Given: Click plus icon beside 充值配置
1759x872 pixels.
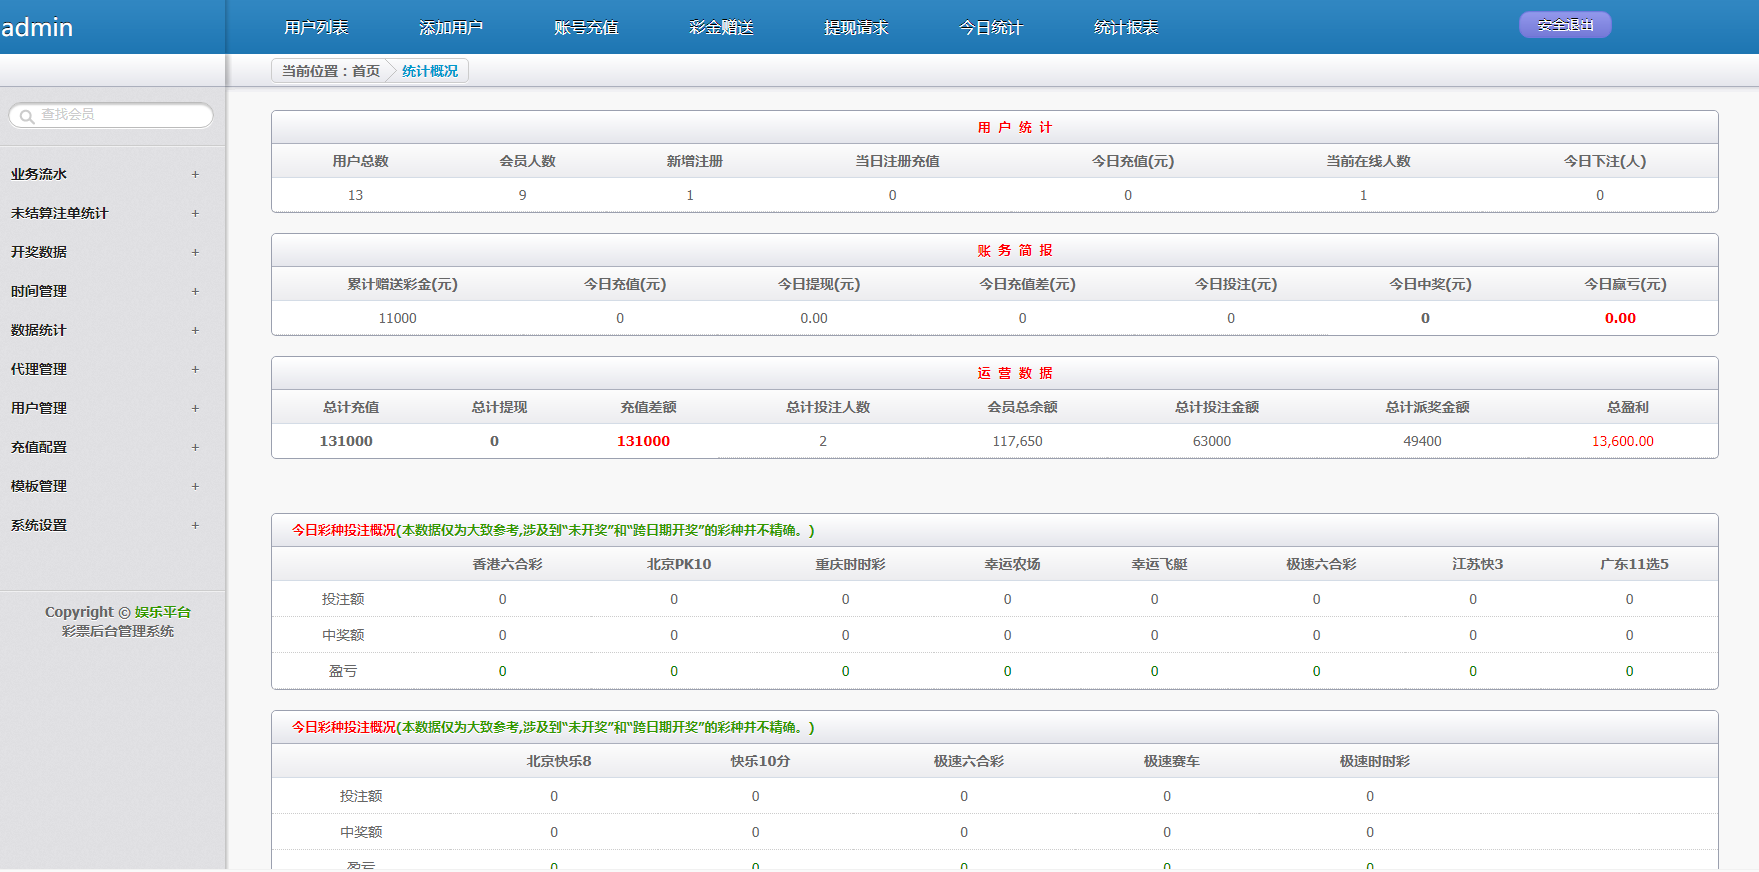Looking at the screenshot, I should pyautogui.click(x=195, y=447).
